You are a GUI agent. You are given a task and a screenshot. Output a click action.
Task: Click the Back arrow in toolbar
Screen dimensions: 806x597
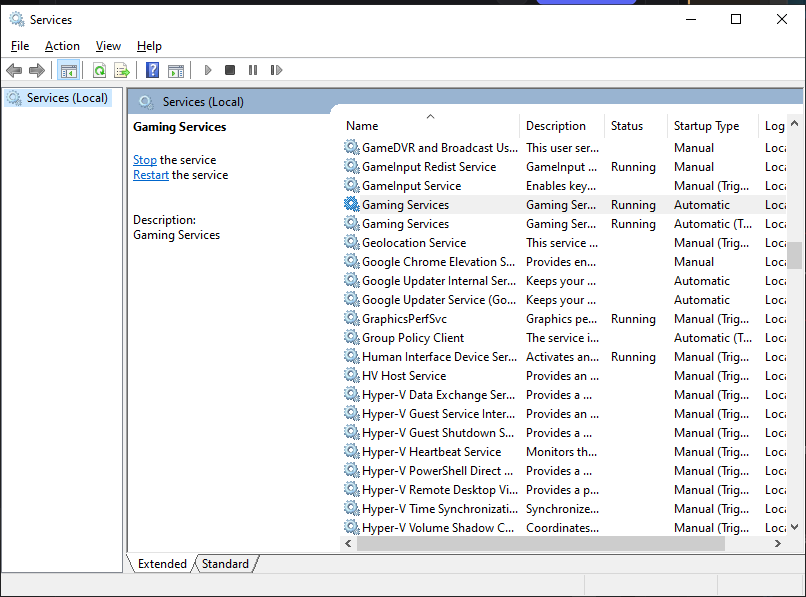click(14, 70)
